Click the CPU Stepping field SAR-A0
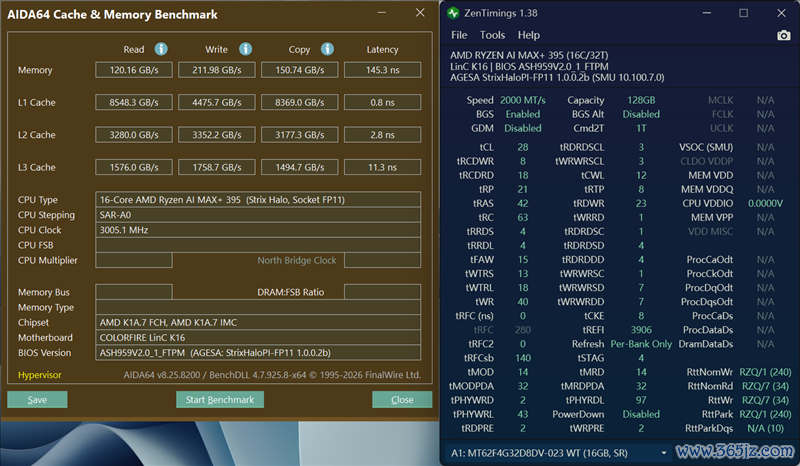This screenshot has height=466, width=800. point(258,215)
